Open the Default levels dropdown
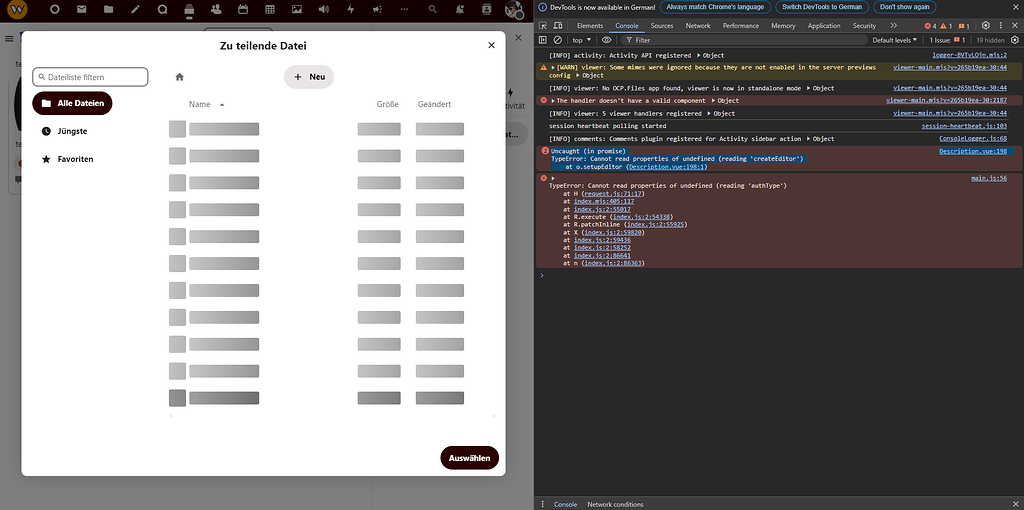Screen dimensions: 1024x510 click(895, 40)
